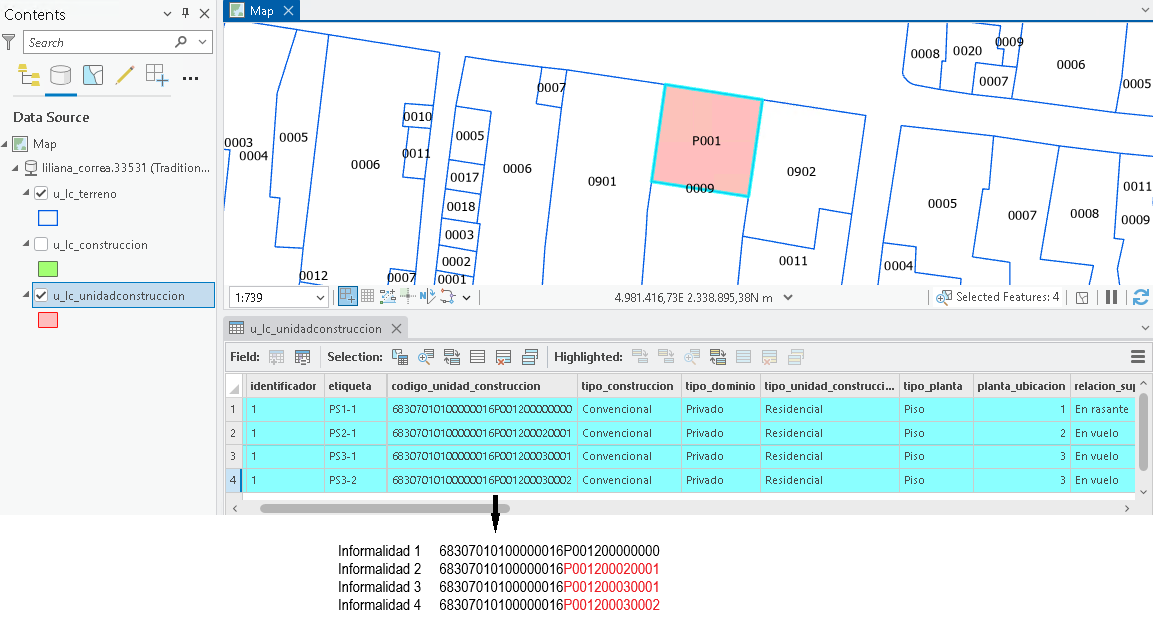Collapse the liliana_correa database tree node
Image resolution: width=1153 pixels, height=637 pixels.
coord(15,168)
